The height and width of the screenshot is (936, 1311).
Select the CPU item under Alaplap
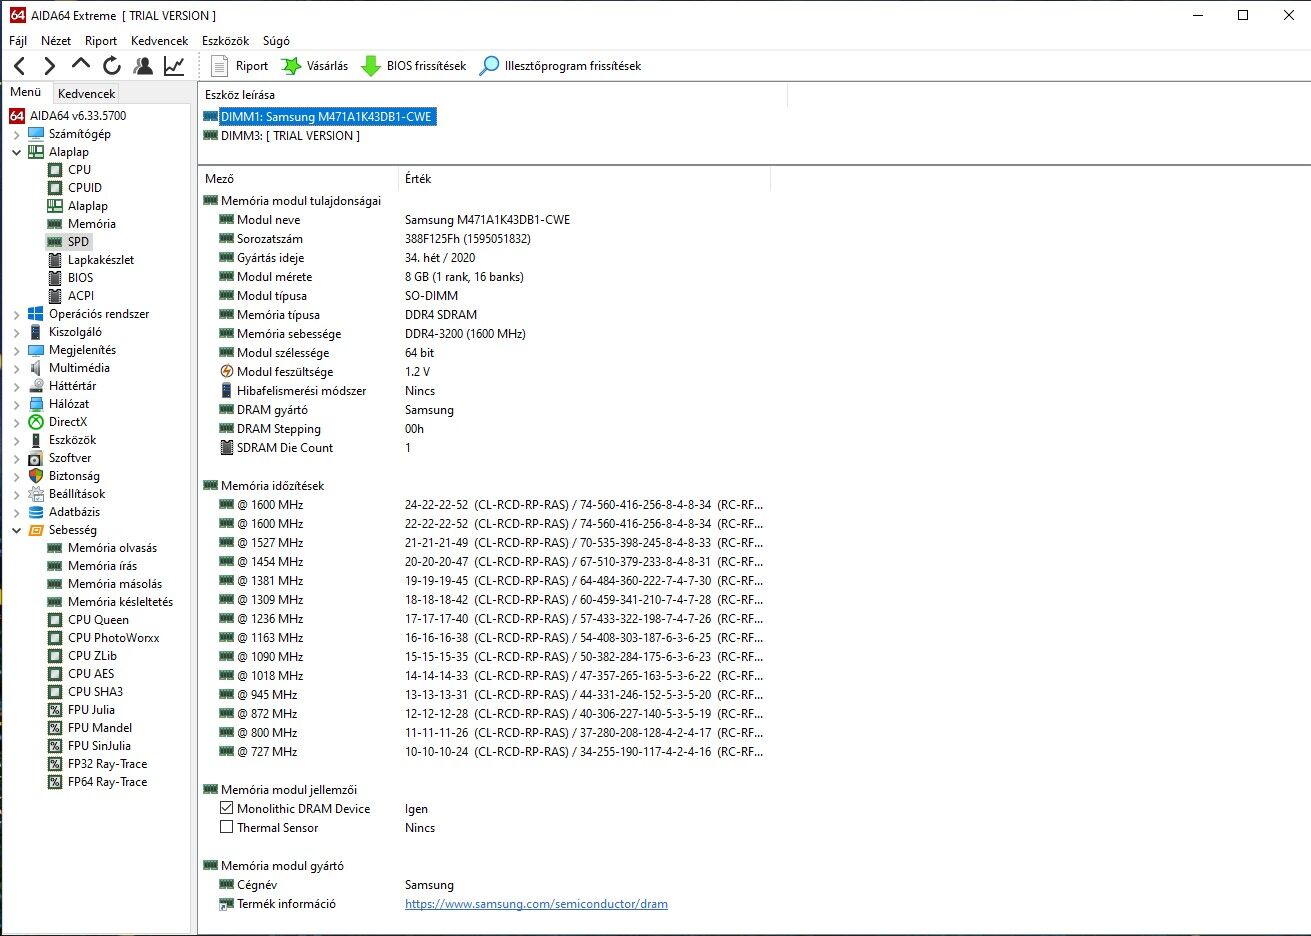(x=79, y=170)
